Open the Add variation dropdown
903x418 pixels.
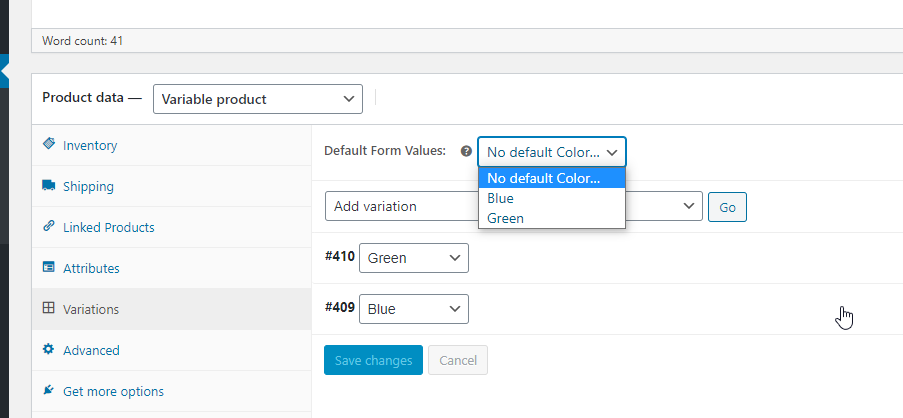click(513, 206)
